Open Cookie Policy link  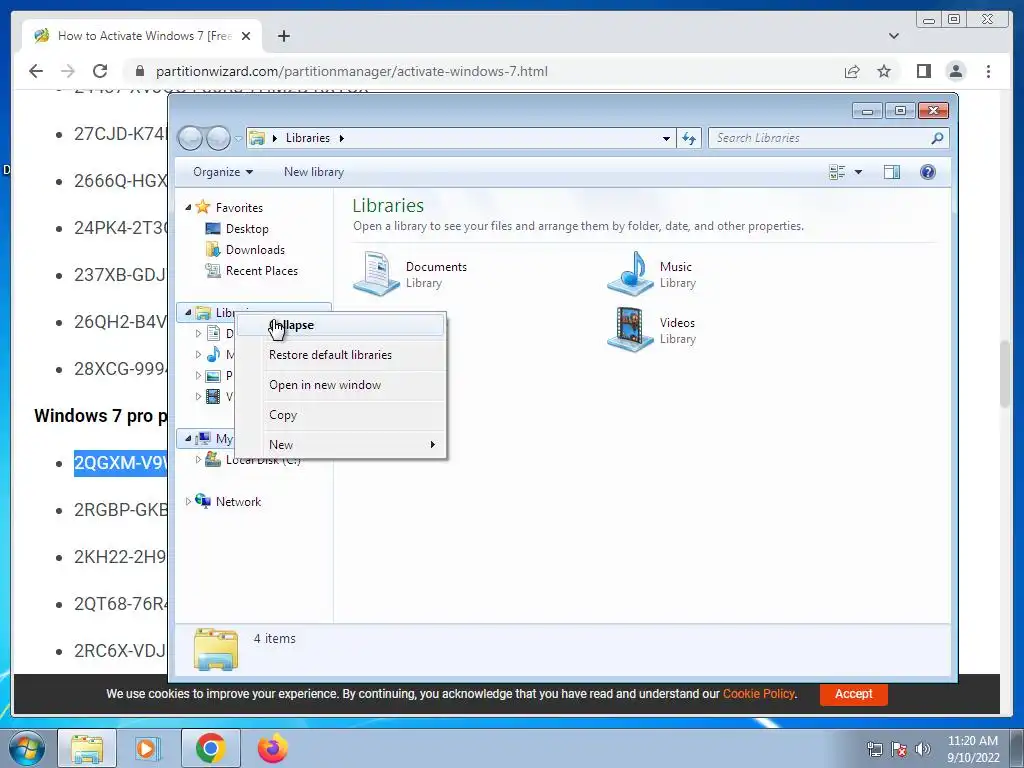[x=758, y=694]
